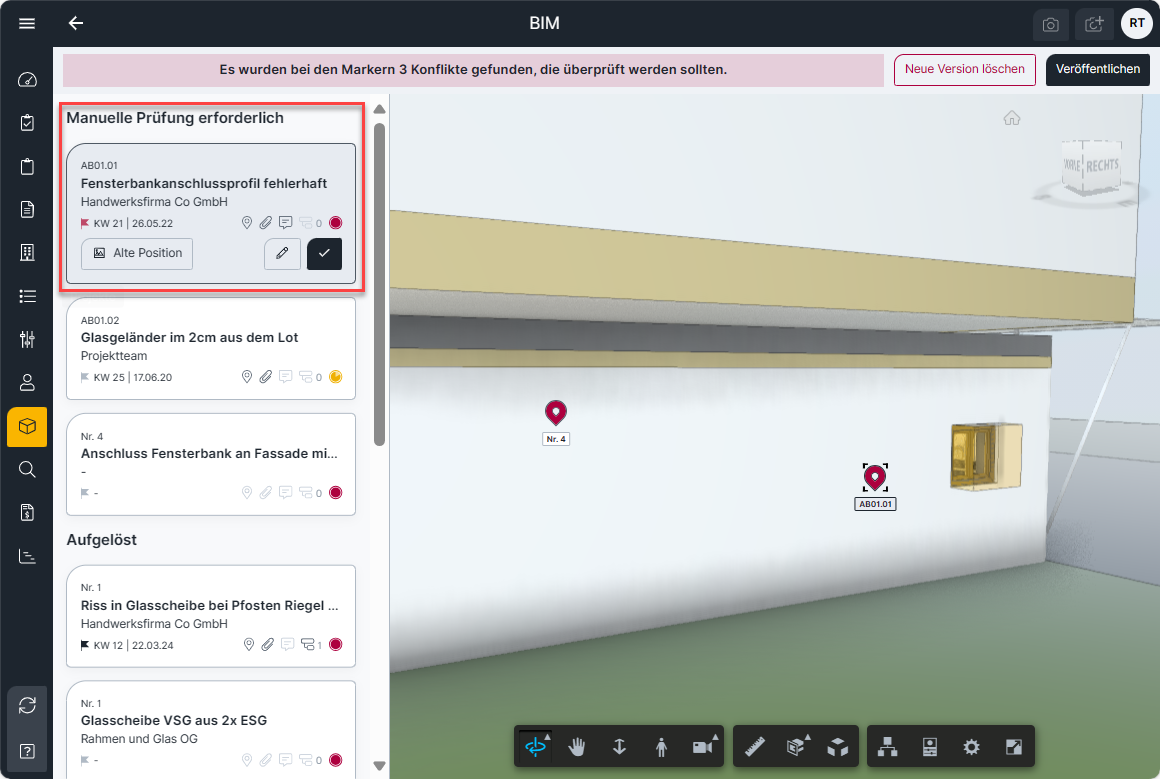Open the model browser hierarchy icon
This screenshot has height=779, width=1160.
tap(888, 747)
